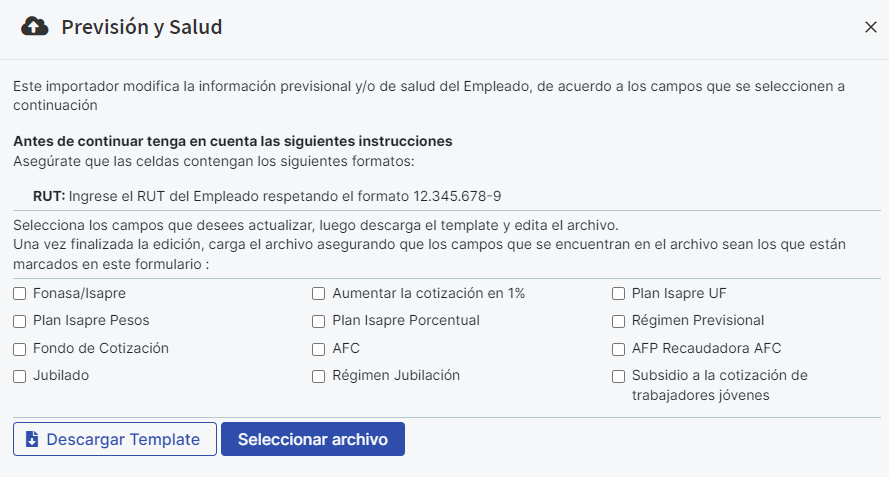Screen dimensions: 889x477
Task: Tick AFP Recaudadora AFC checkbox
Action: [619, 349]
